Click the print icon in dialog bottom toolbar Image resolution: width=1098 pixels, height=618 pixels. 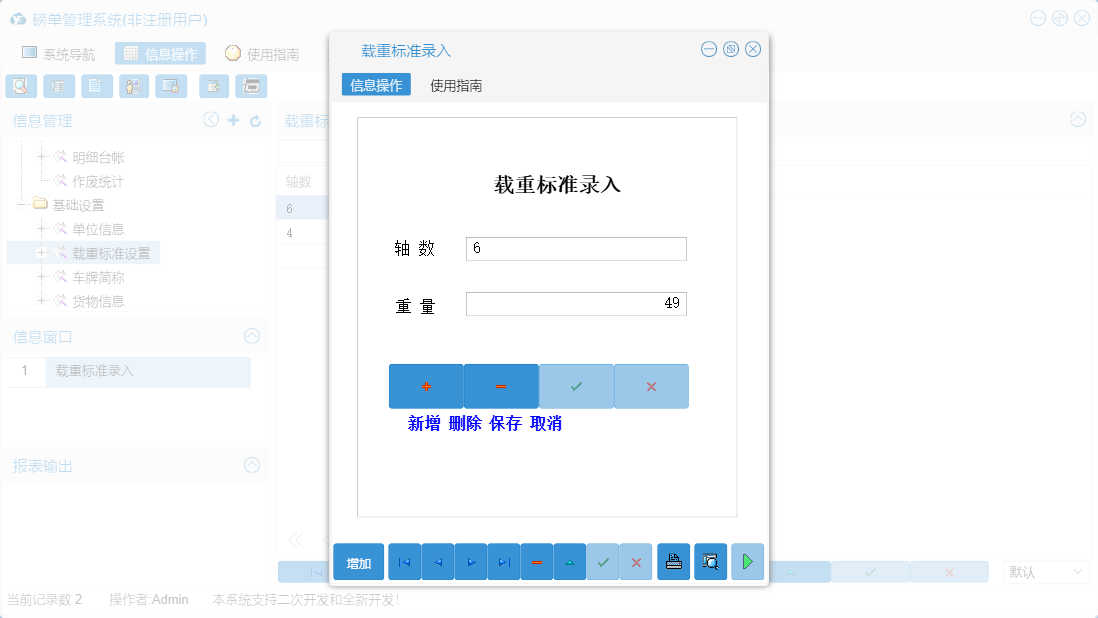click(673, 561)
